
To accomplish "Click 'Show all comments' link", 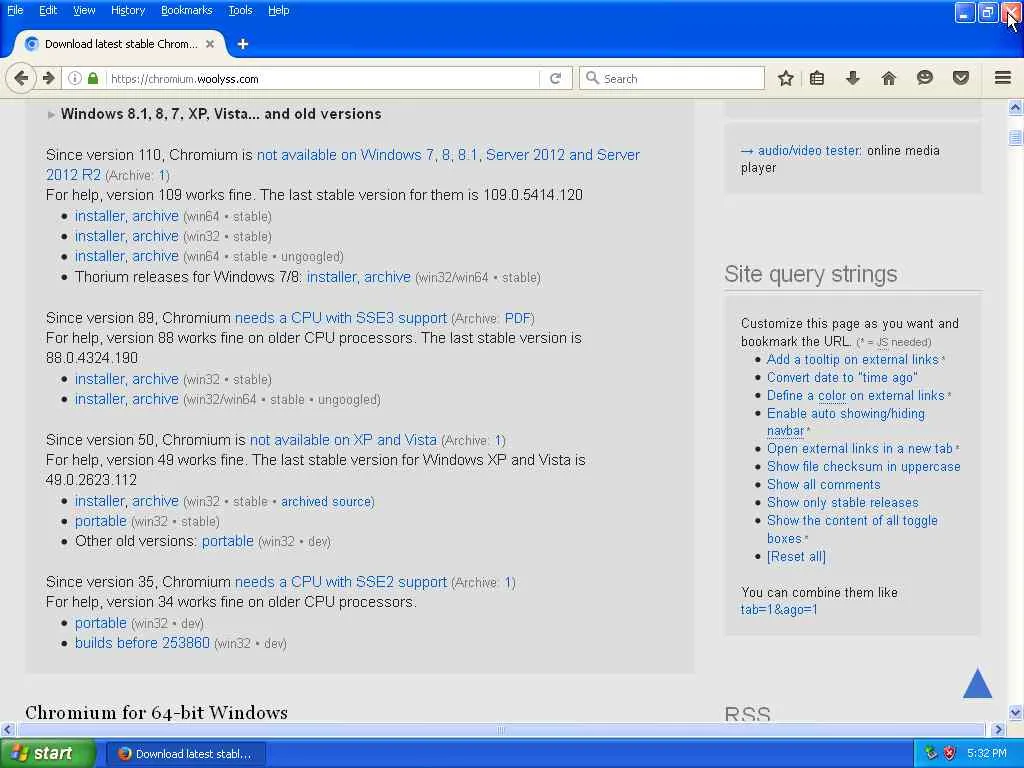I will point(824,485).
